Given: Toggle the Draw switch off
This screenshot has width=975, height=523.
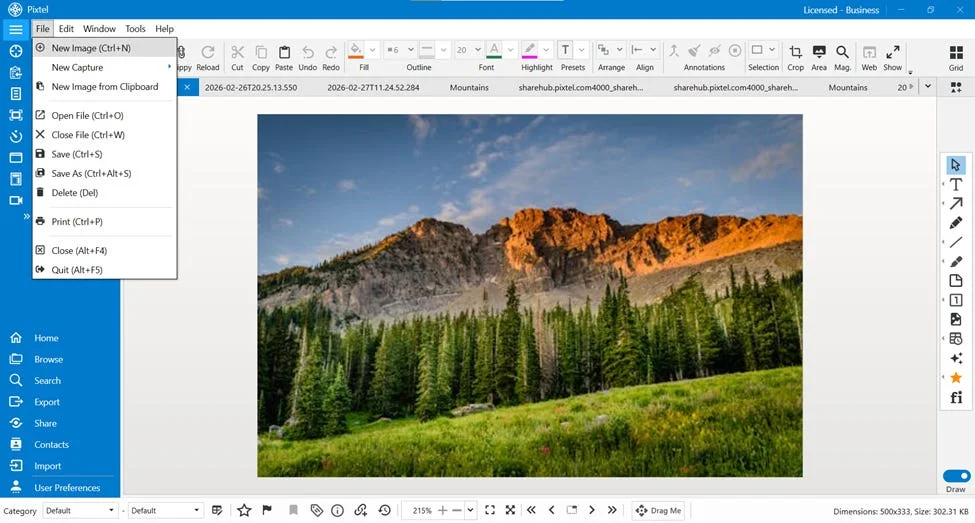Looking at the screenshot, I should [956, 476].
